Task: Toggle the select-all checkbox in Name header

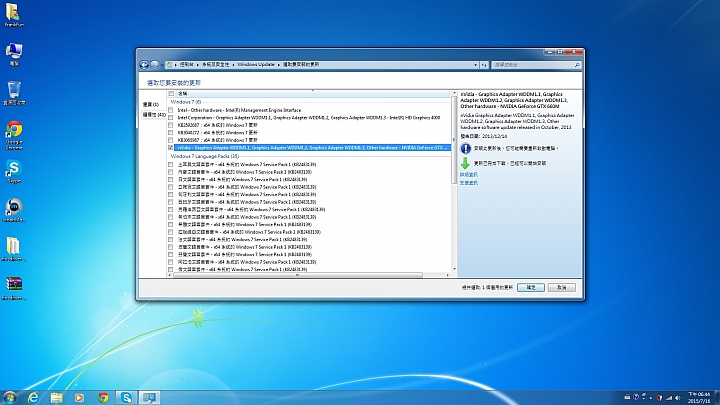Action: [171, 94]
